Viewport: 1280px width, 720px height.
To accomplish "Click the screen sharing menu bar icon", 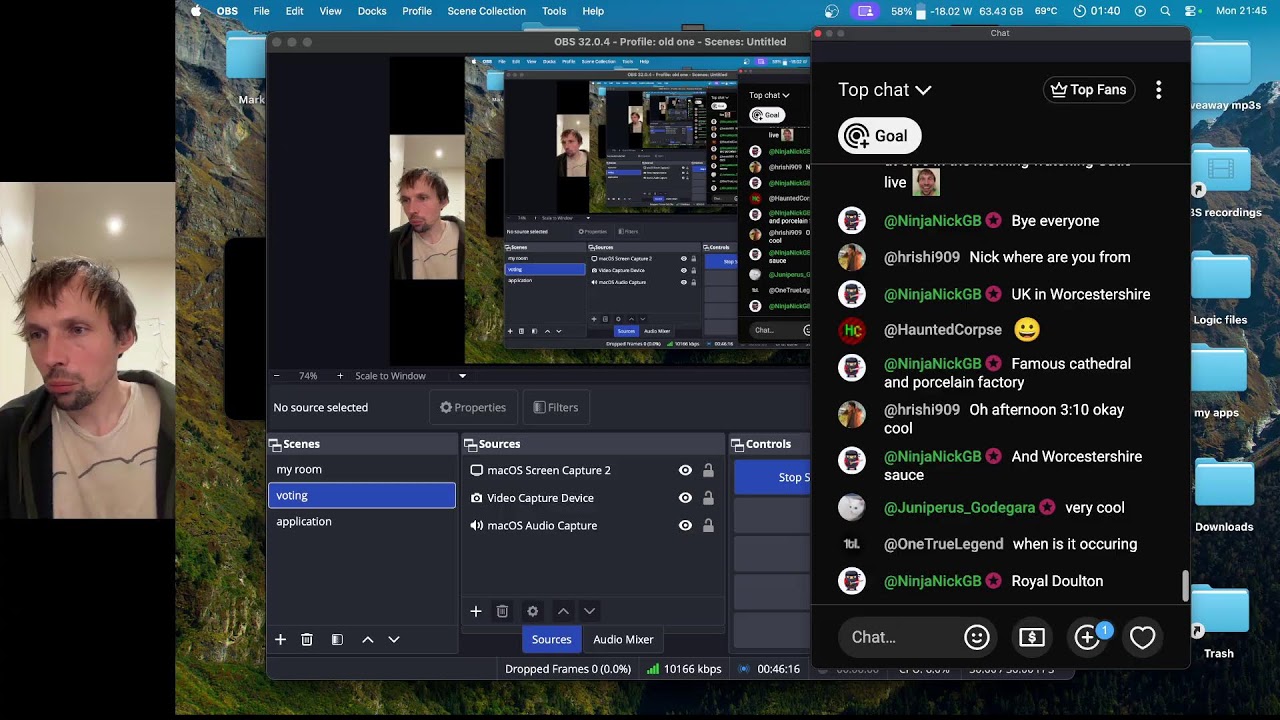I will 866,11.
